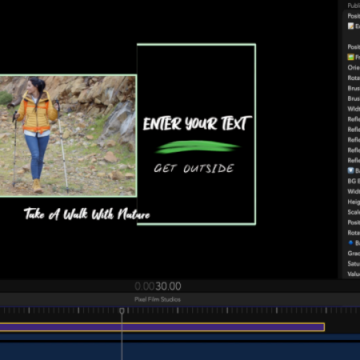
Task: Click the notepad icon in the inspector
Action: click(x=351, y=26)
